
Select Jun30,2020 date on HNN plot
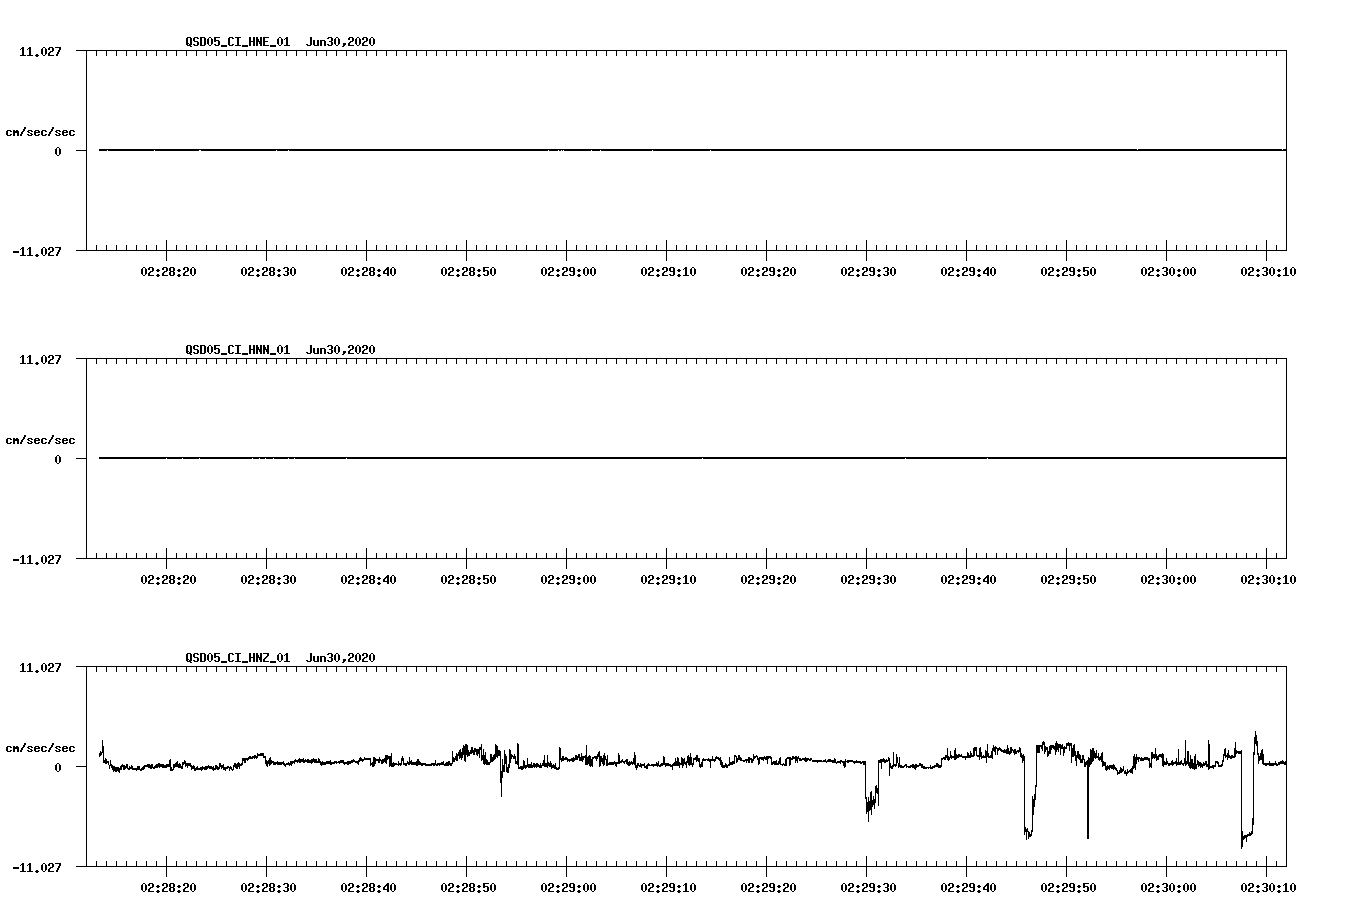(341, 350)
